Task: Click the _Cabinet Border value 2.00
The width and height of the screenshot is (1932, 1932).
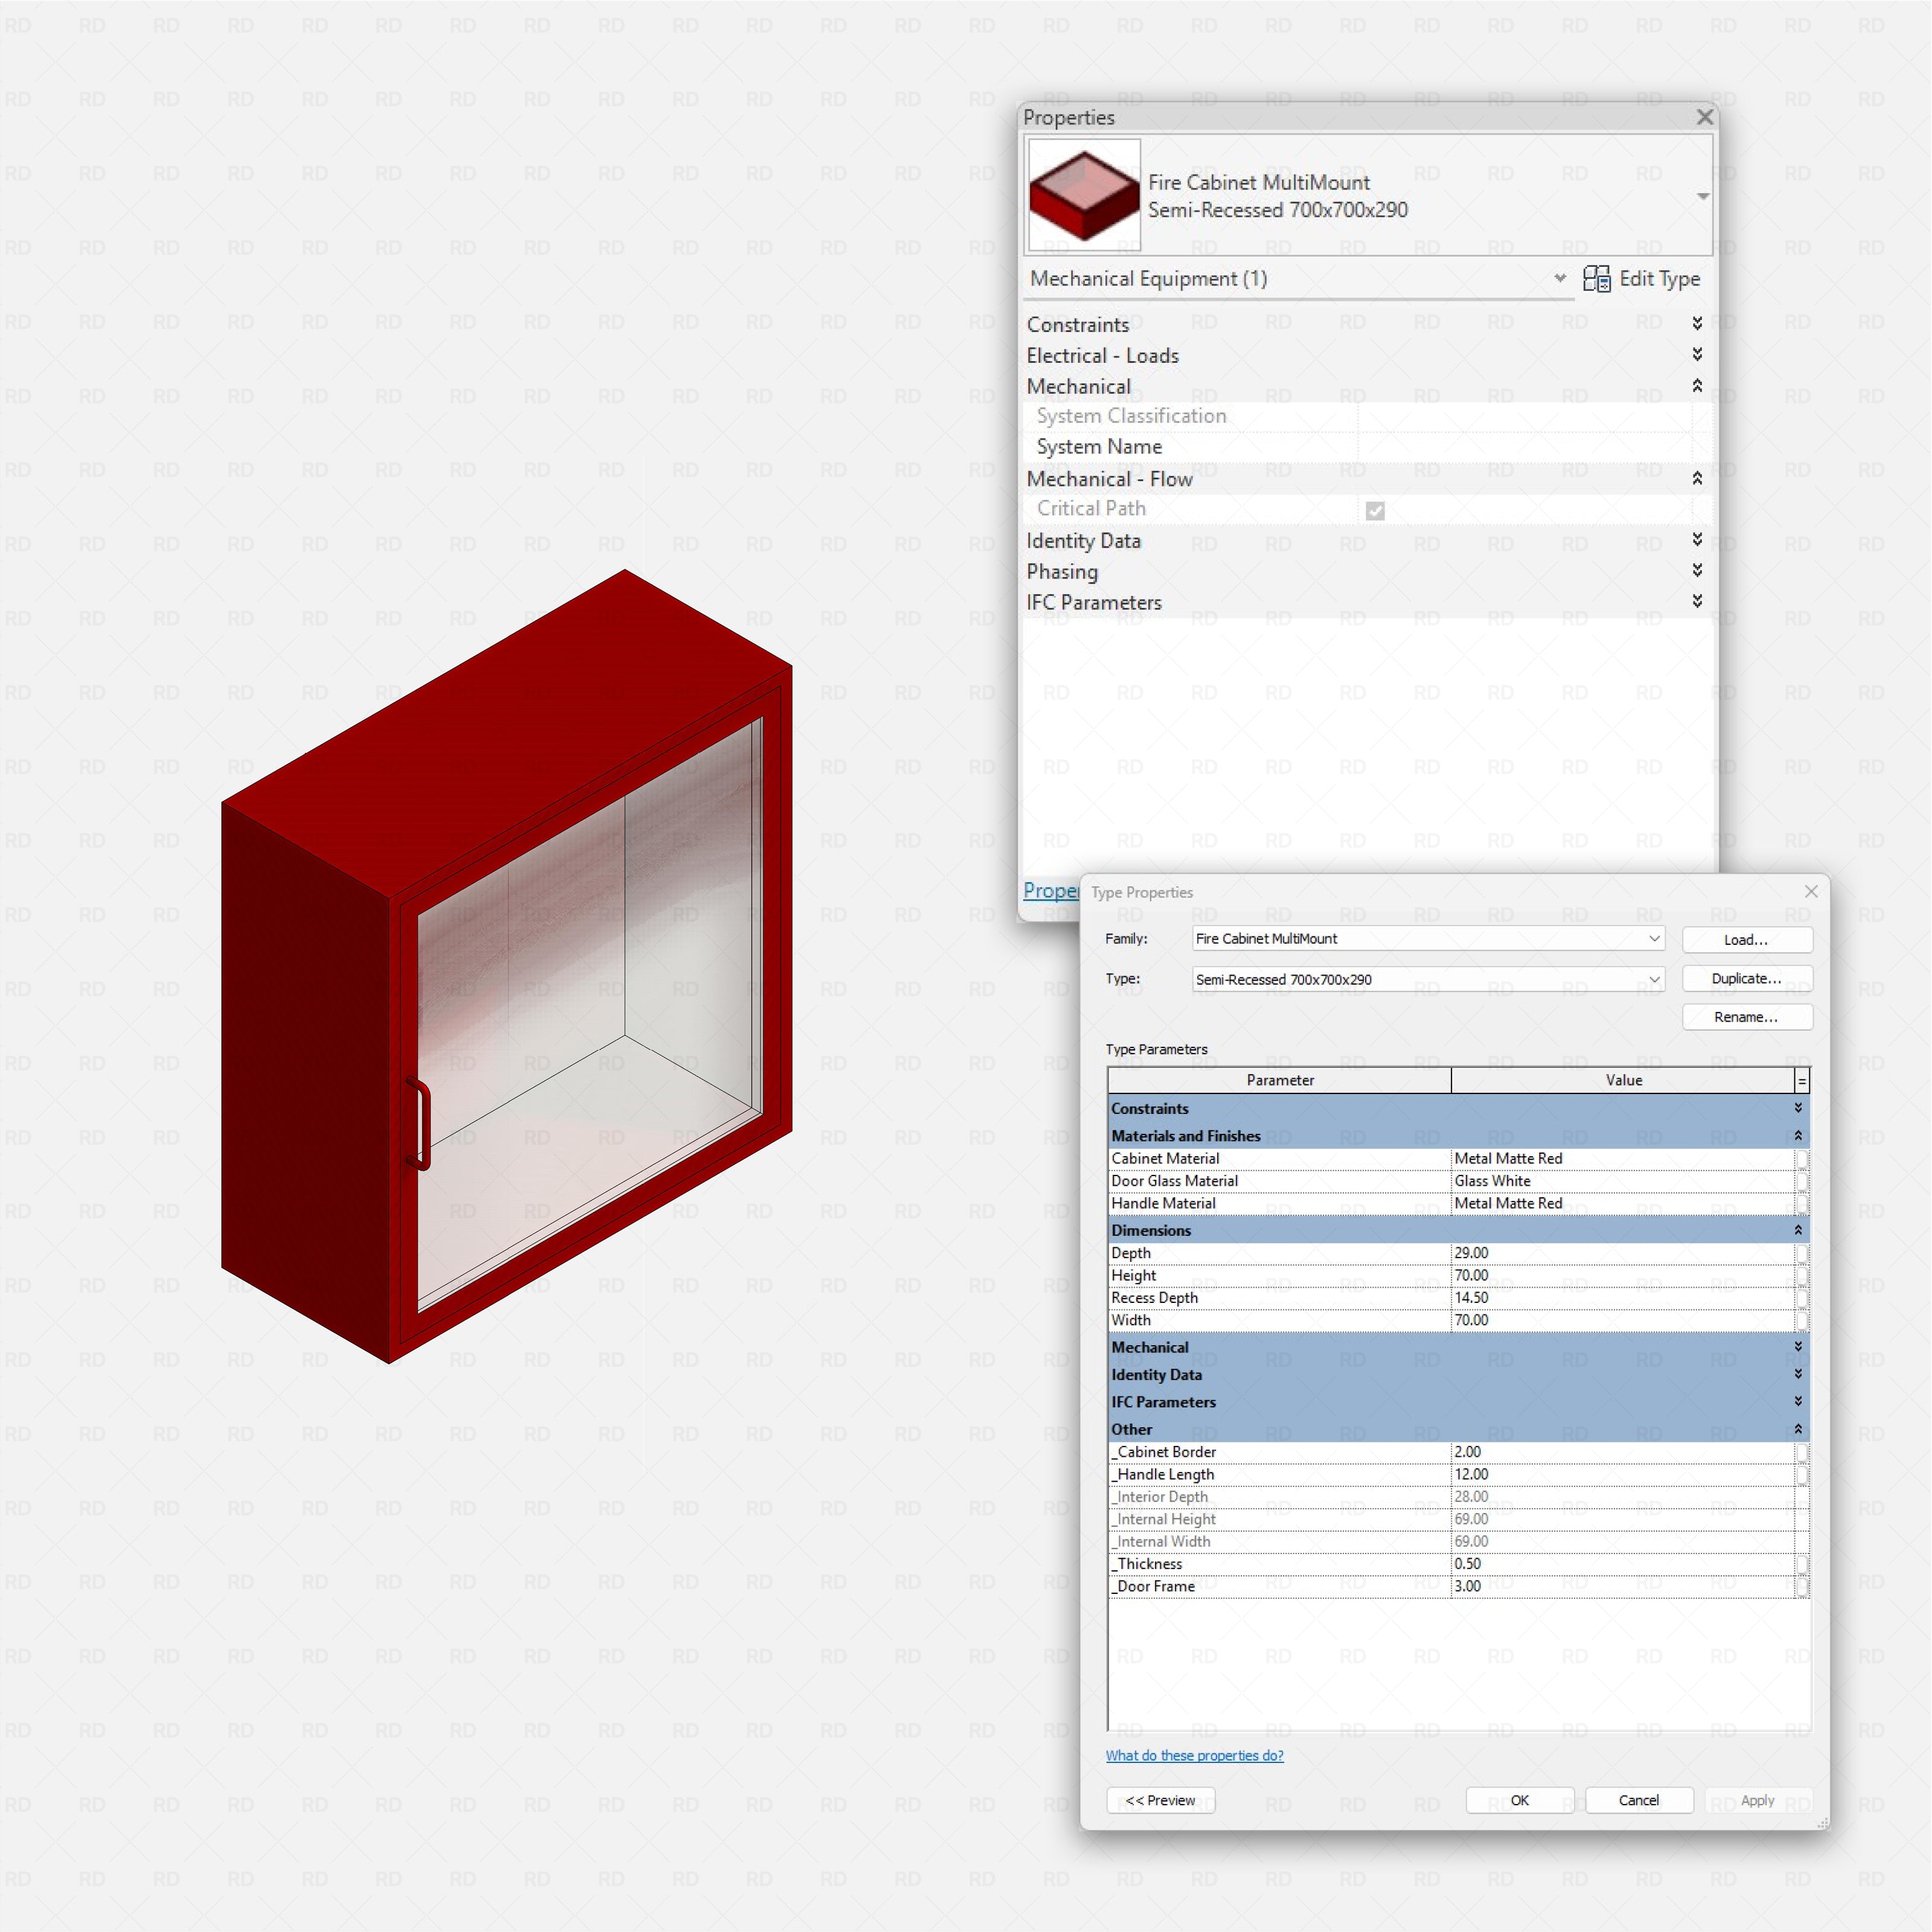Action: point(1622,1452)
